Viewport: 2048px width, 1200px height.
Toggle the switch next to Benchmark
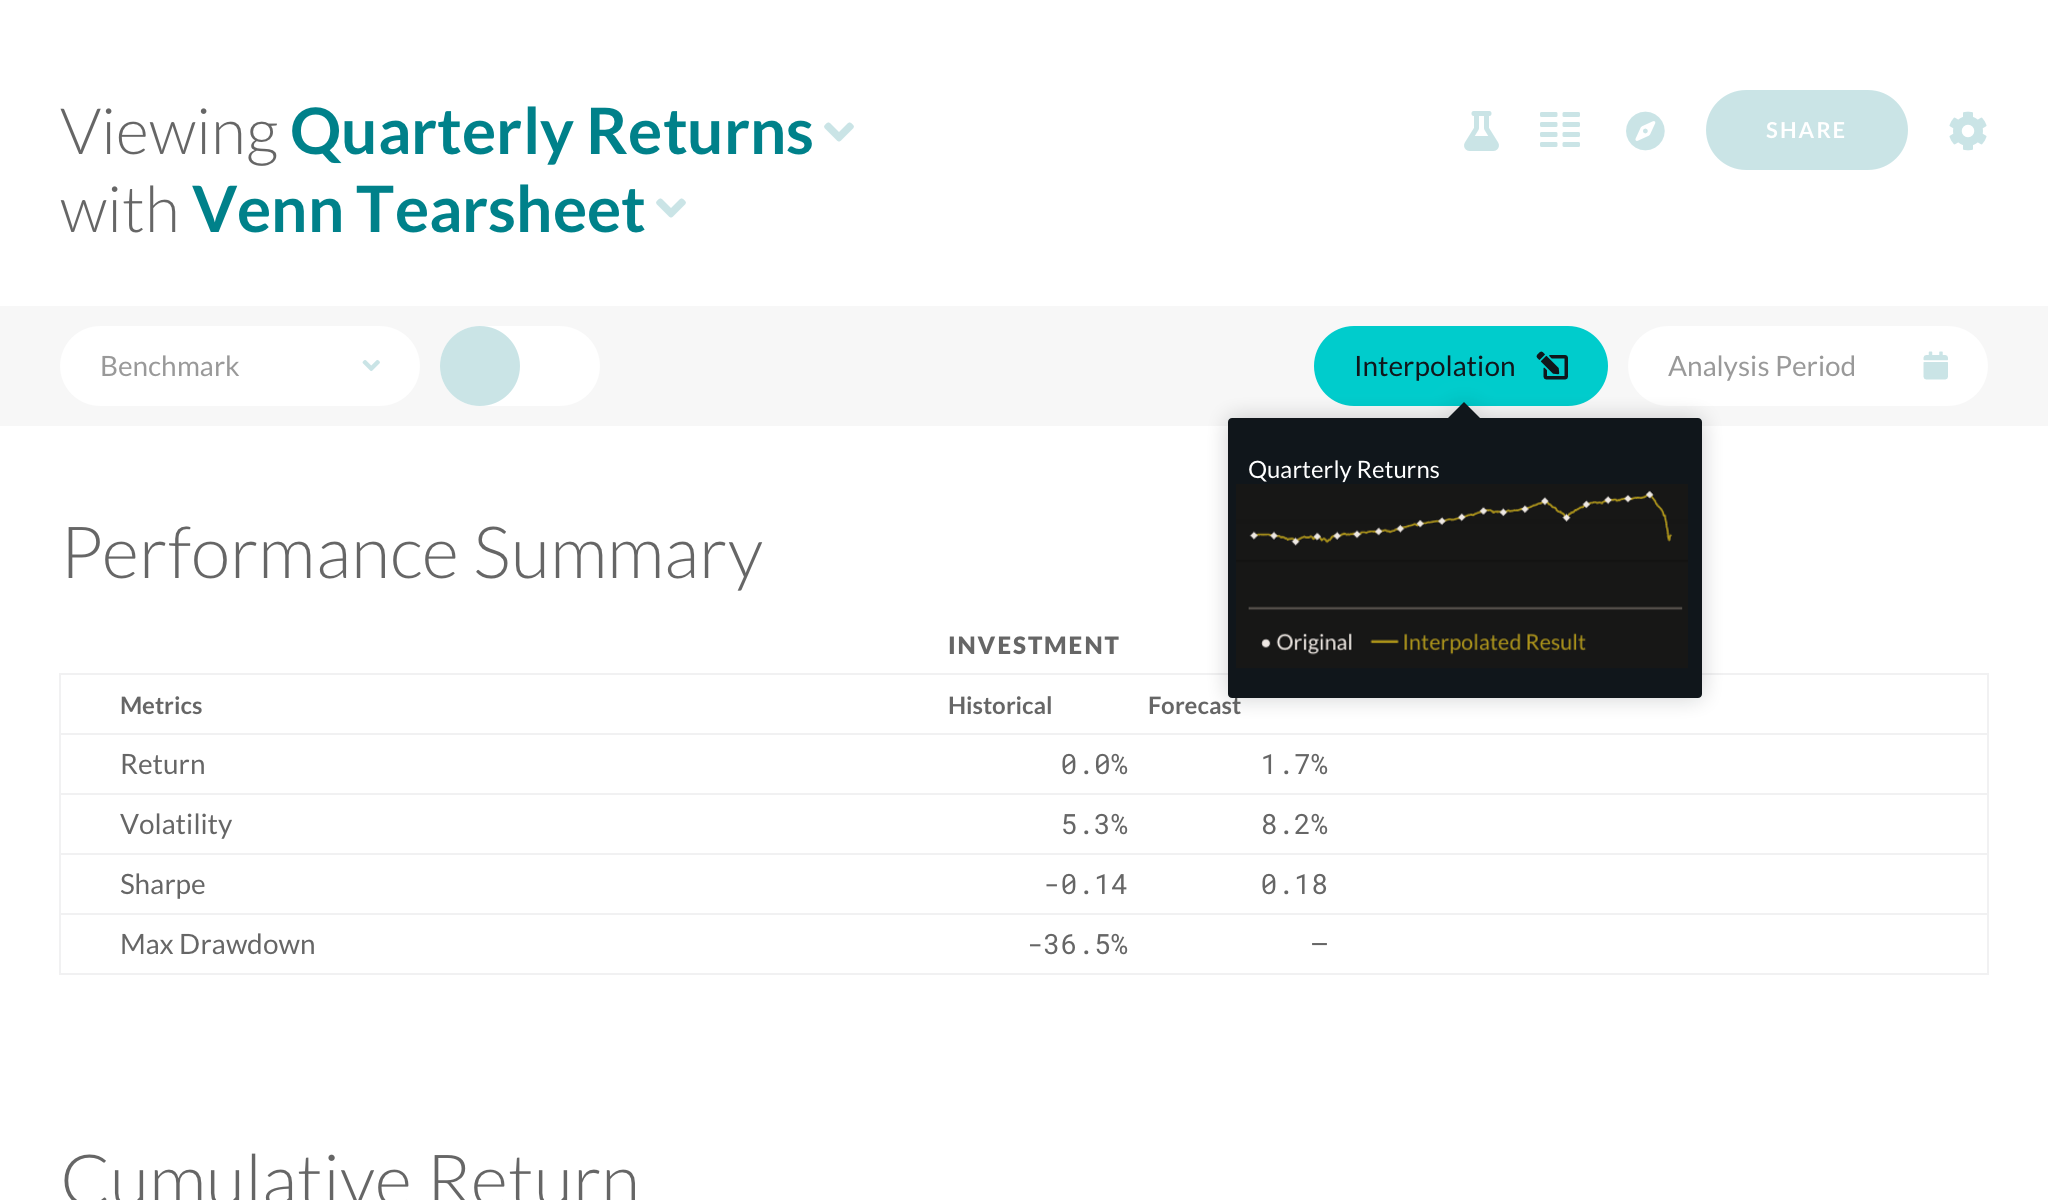point(520,366)
